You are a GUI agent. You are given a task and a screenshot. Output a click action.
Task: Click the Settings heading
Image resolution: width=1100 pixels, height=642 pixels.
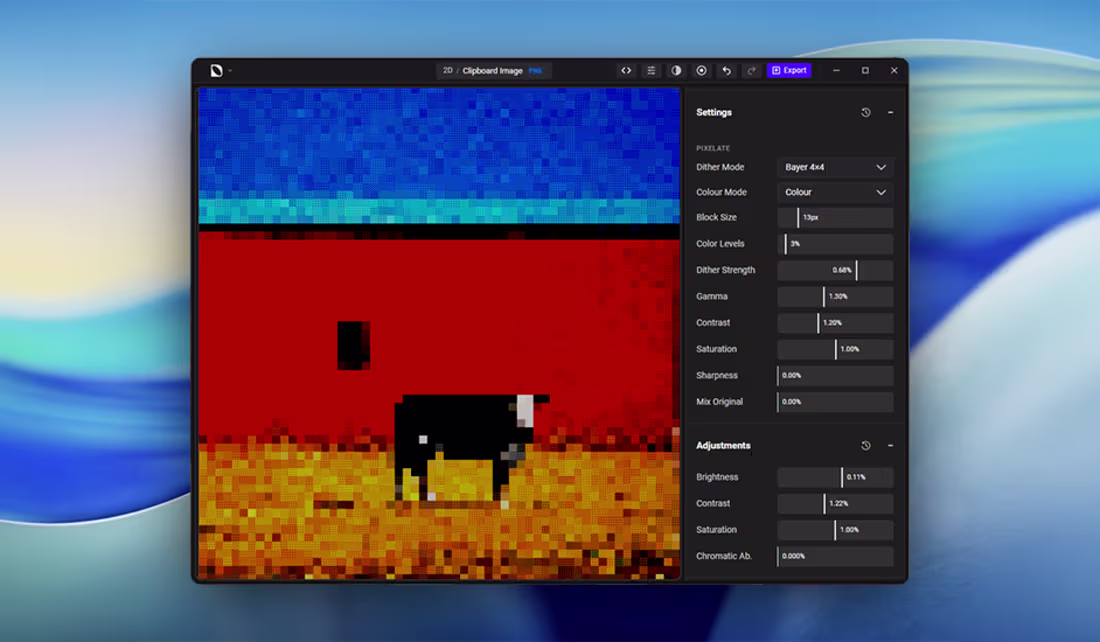click(714, 112)
